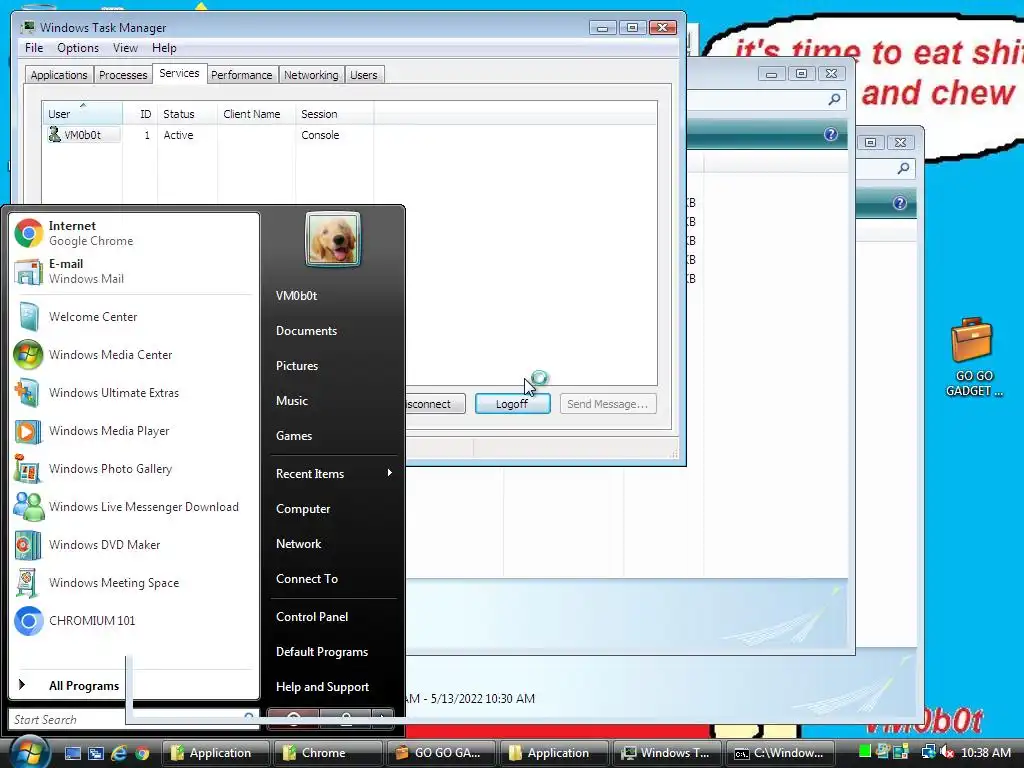Open shutdown options arrow in Start menu
Image resolution: width=1024 pixels, height=768 pixels.
tap(383, 718)
